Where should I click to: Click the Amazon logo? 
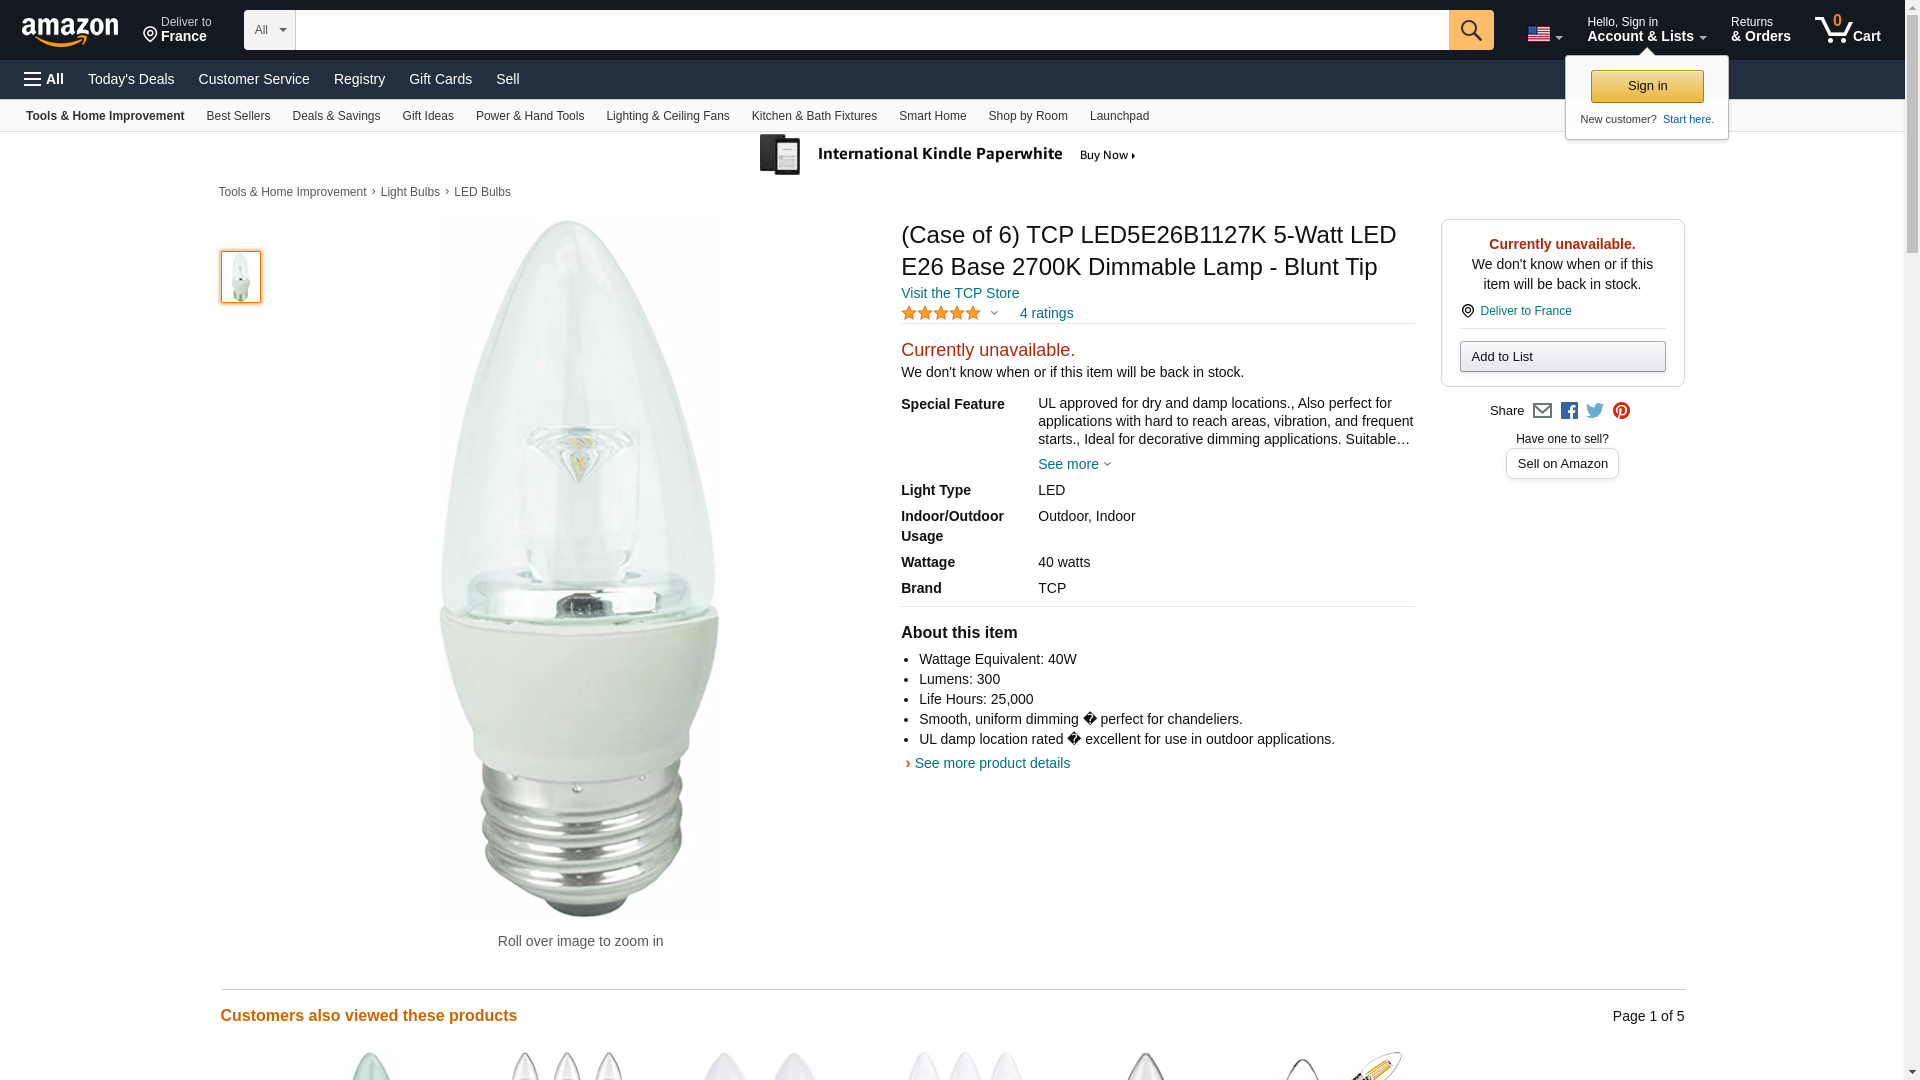tap(70, 31)
